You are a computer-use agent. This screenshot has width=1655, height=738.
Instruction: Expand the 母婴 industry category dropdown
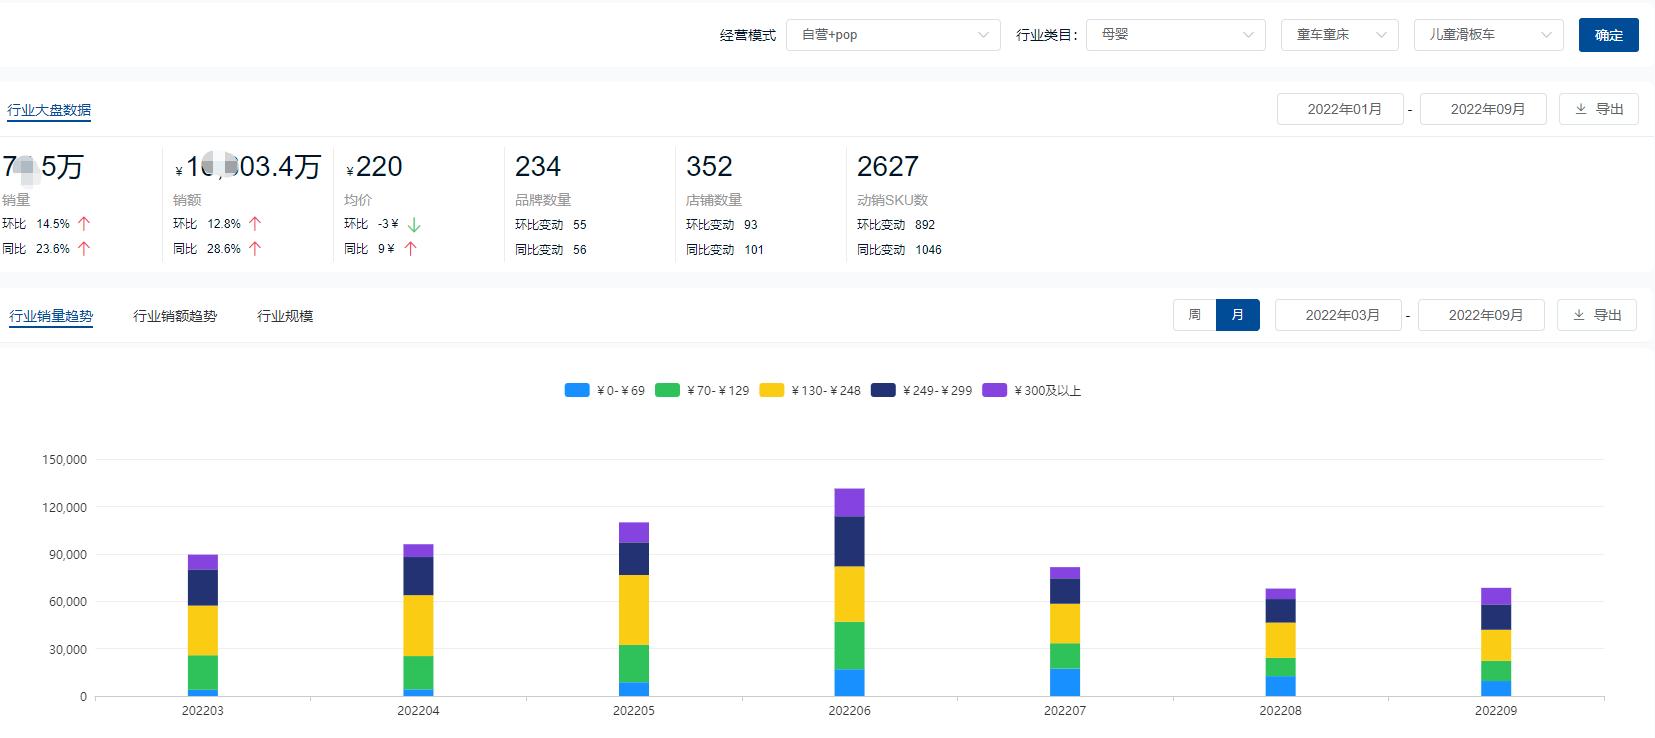coord(1175,35)
